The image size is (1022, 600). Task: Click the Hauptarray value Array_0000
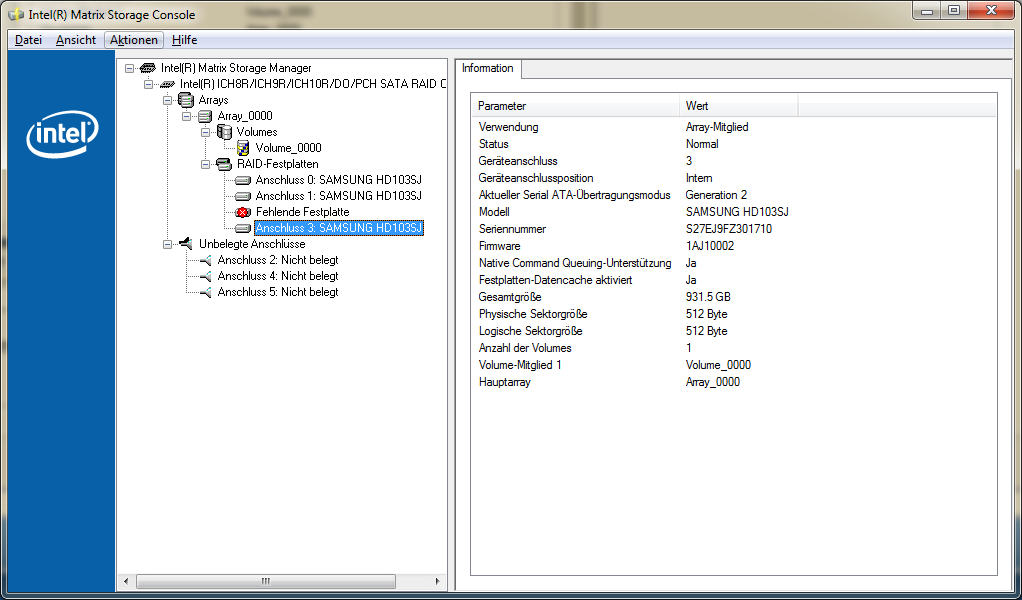point(712,382)
